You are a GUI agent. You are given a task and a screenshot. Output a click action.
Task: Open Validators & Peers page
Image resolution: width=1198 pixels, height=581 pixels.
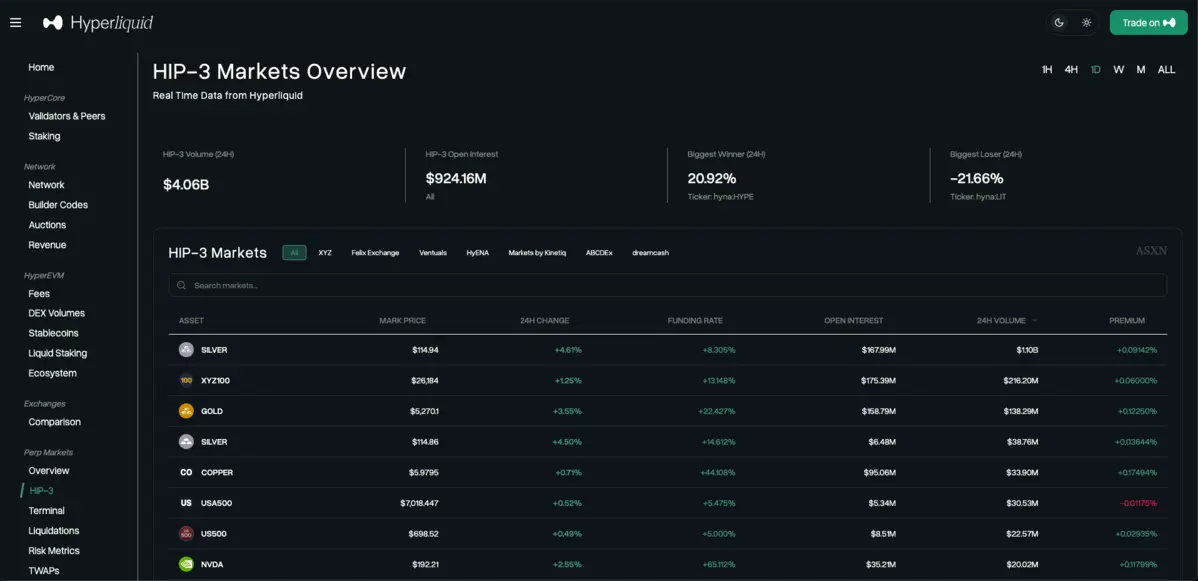pos(67,116)
